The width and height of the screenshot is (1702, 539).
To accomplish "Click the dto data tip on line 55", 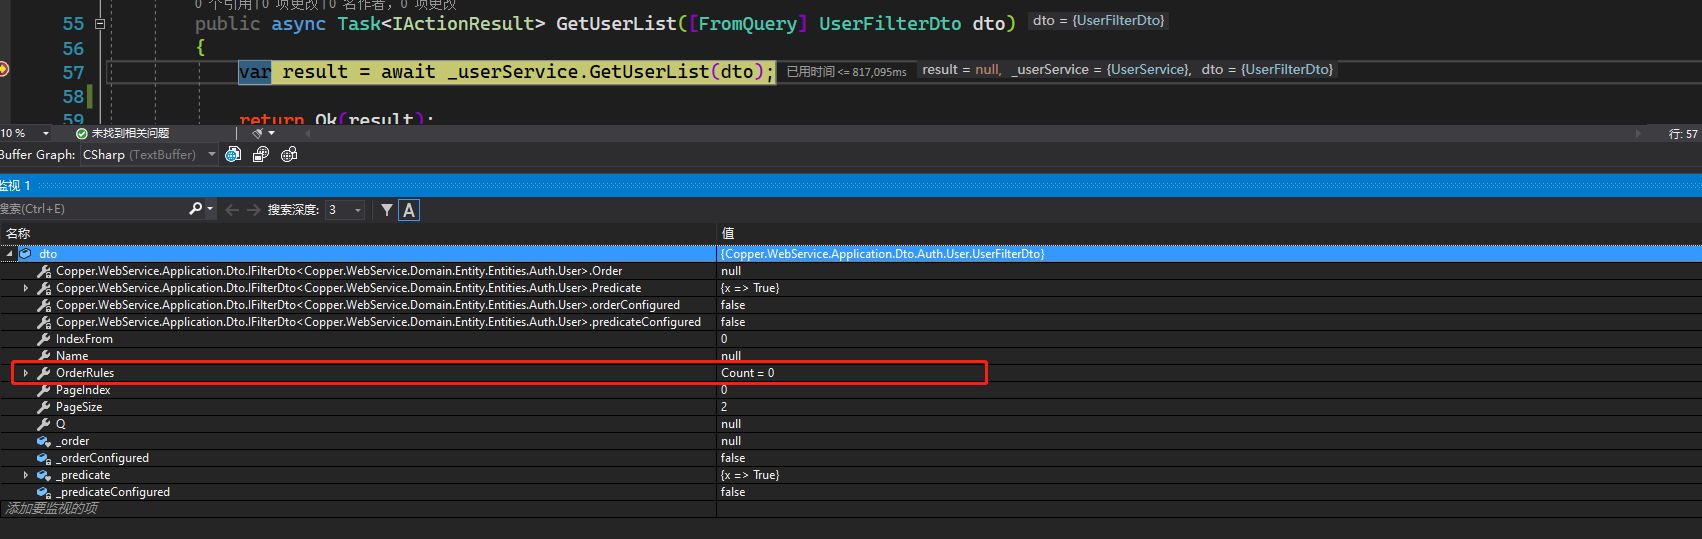I will [x=1098, y=20].
